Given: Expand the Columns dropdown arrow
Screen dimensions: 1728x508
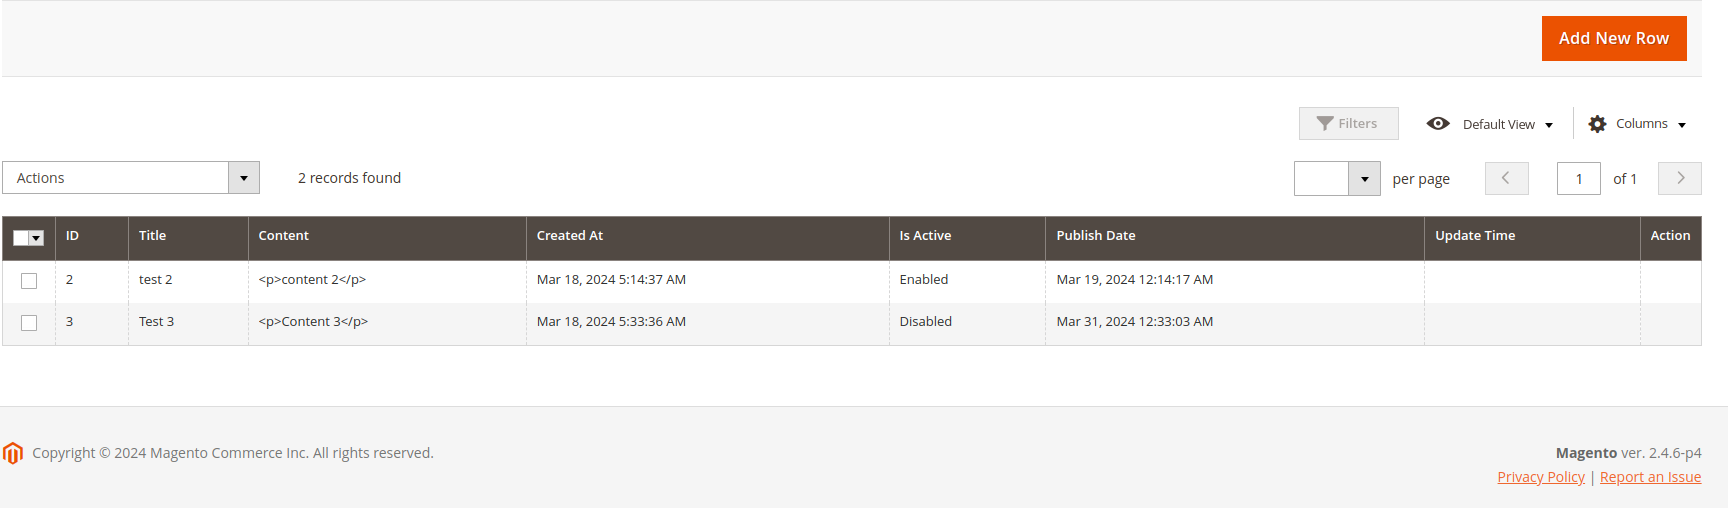Looking at the screenshot, I should 1682,125.
